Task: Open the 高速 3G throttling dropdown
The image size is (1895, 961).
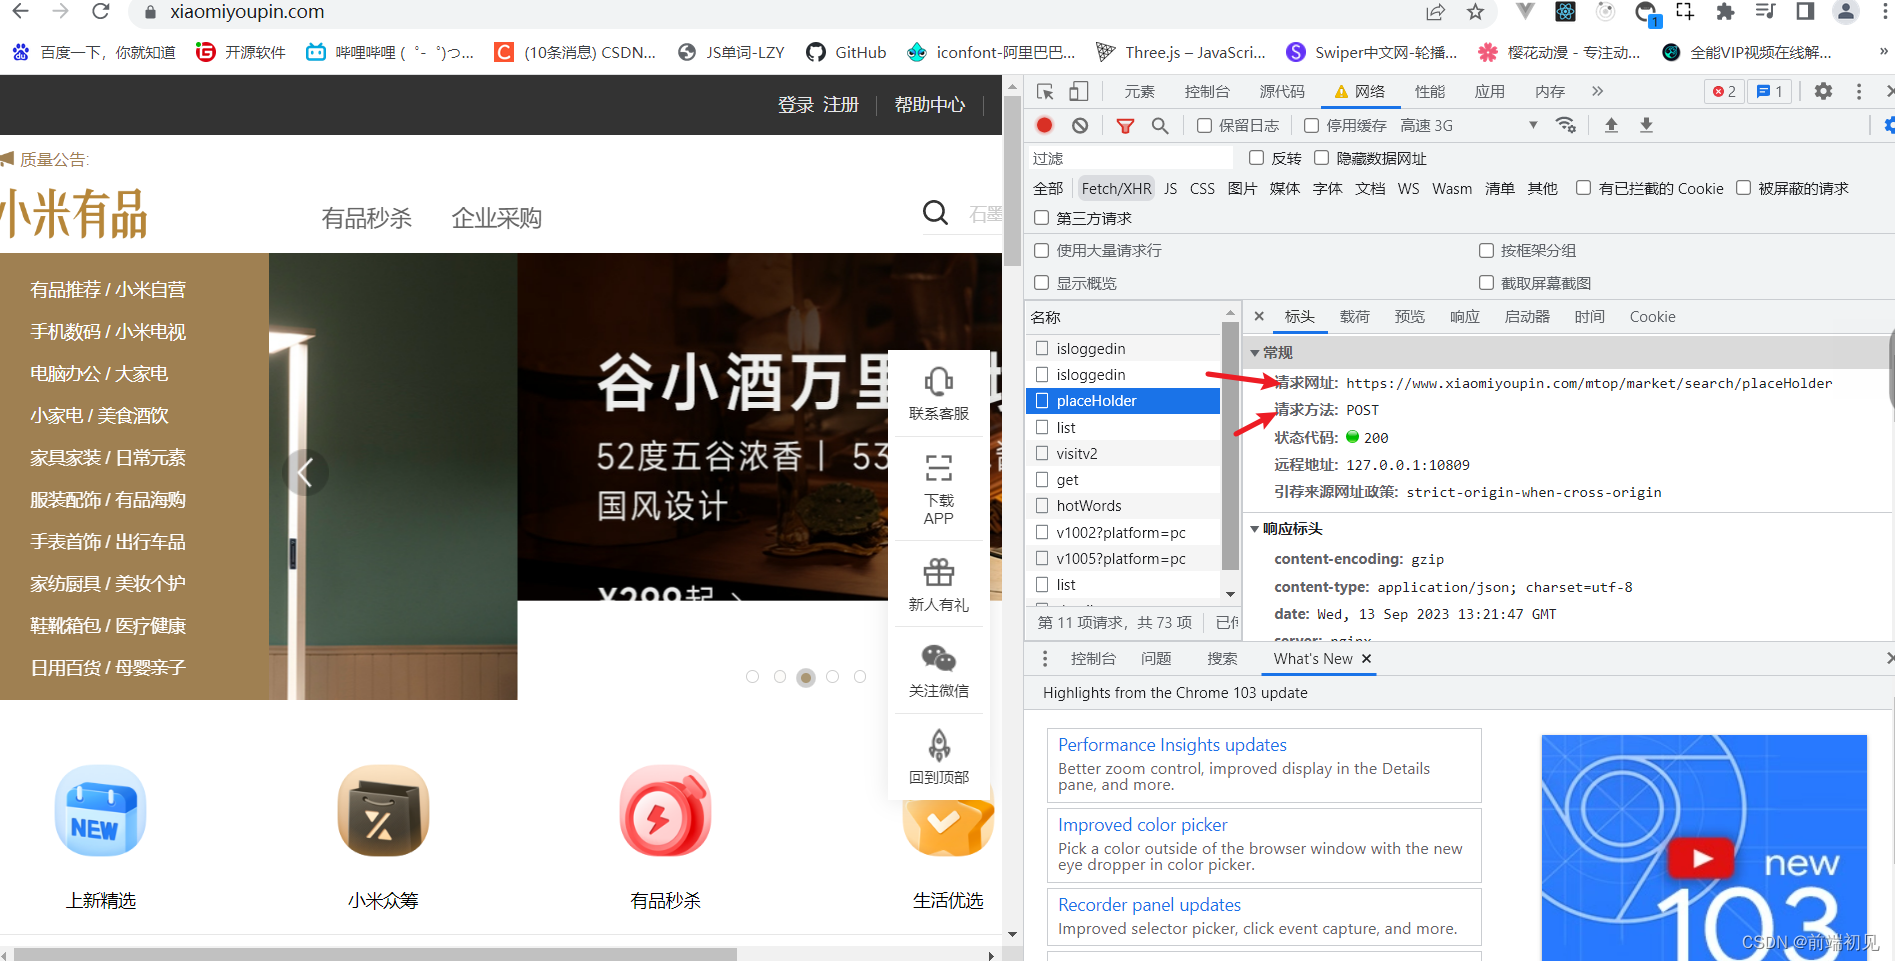Action: click(x=1469, y=126)
